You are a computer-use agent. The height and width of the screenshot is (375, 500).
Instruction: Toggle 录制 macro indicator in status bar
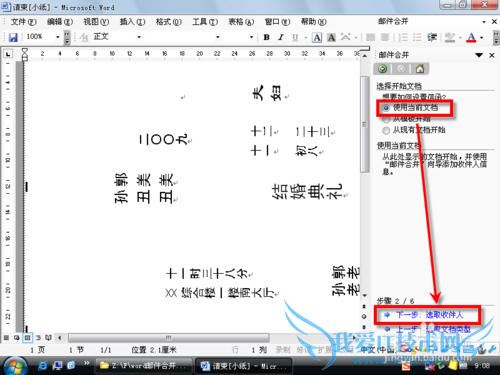[x=283, y=350]
